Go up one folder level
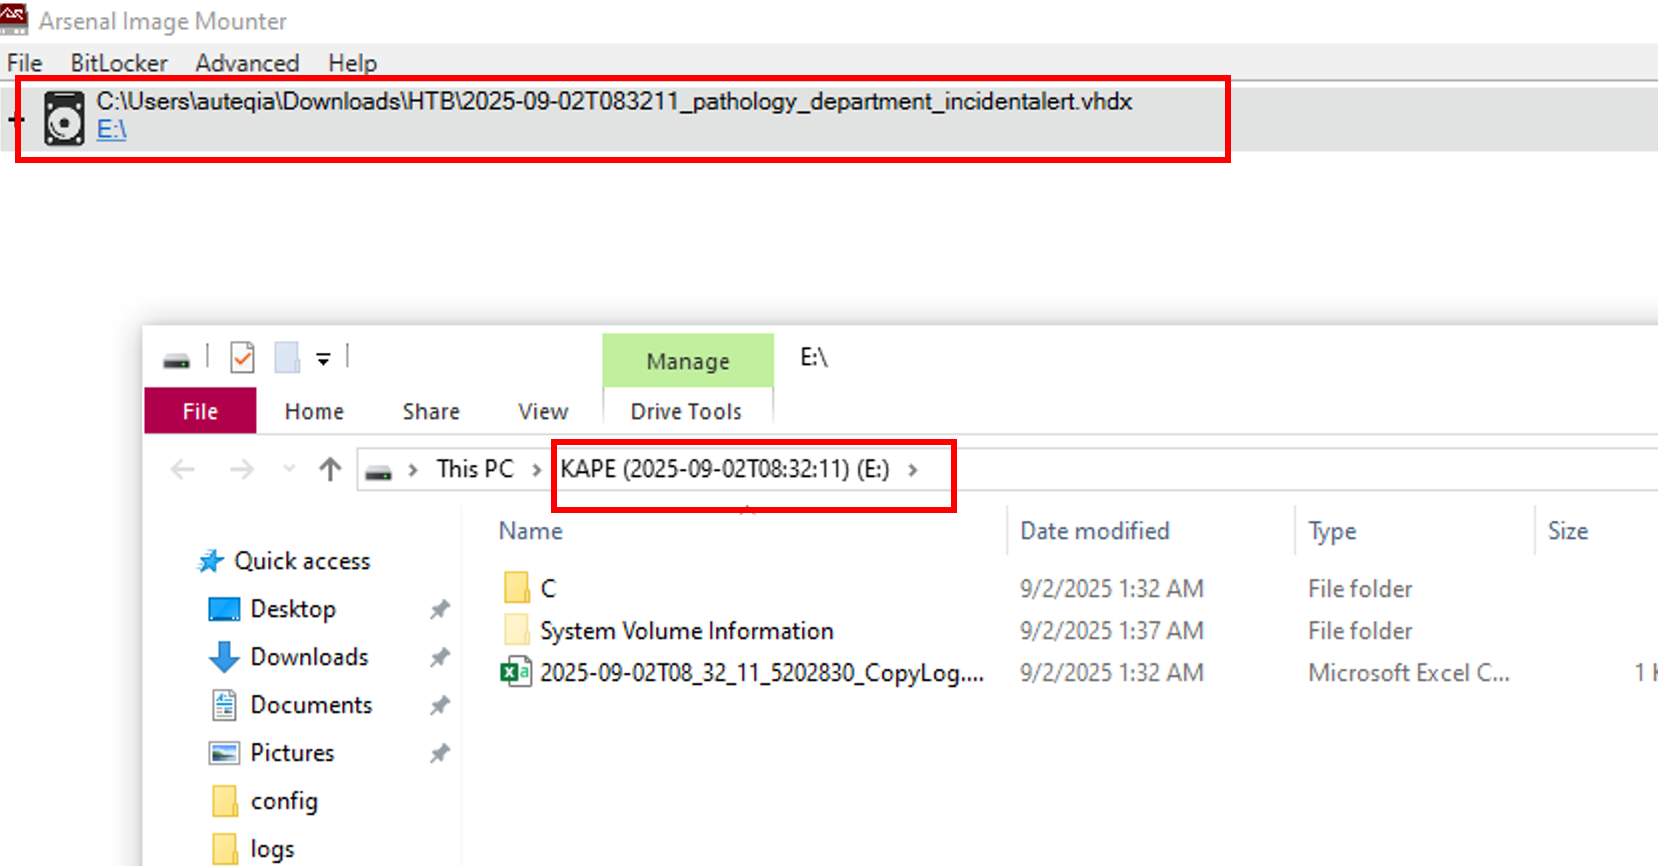This screenshot has width=1658, height=866. click(330, 469)
